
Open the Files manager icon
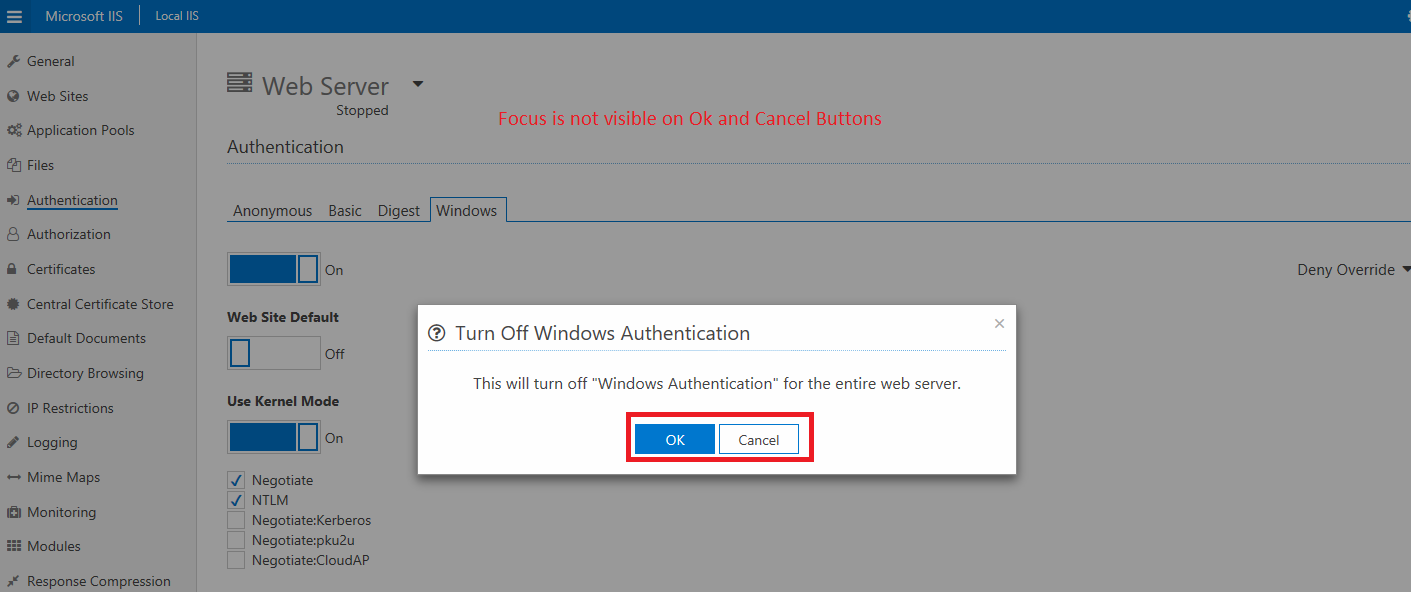coord(16,165)
